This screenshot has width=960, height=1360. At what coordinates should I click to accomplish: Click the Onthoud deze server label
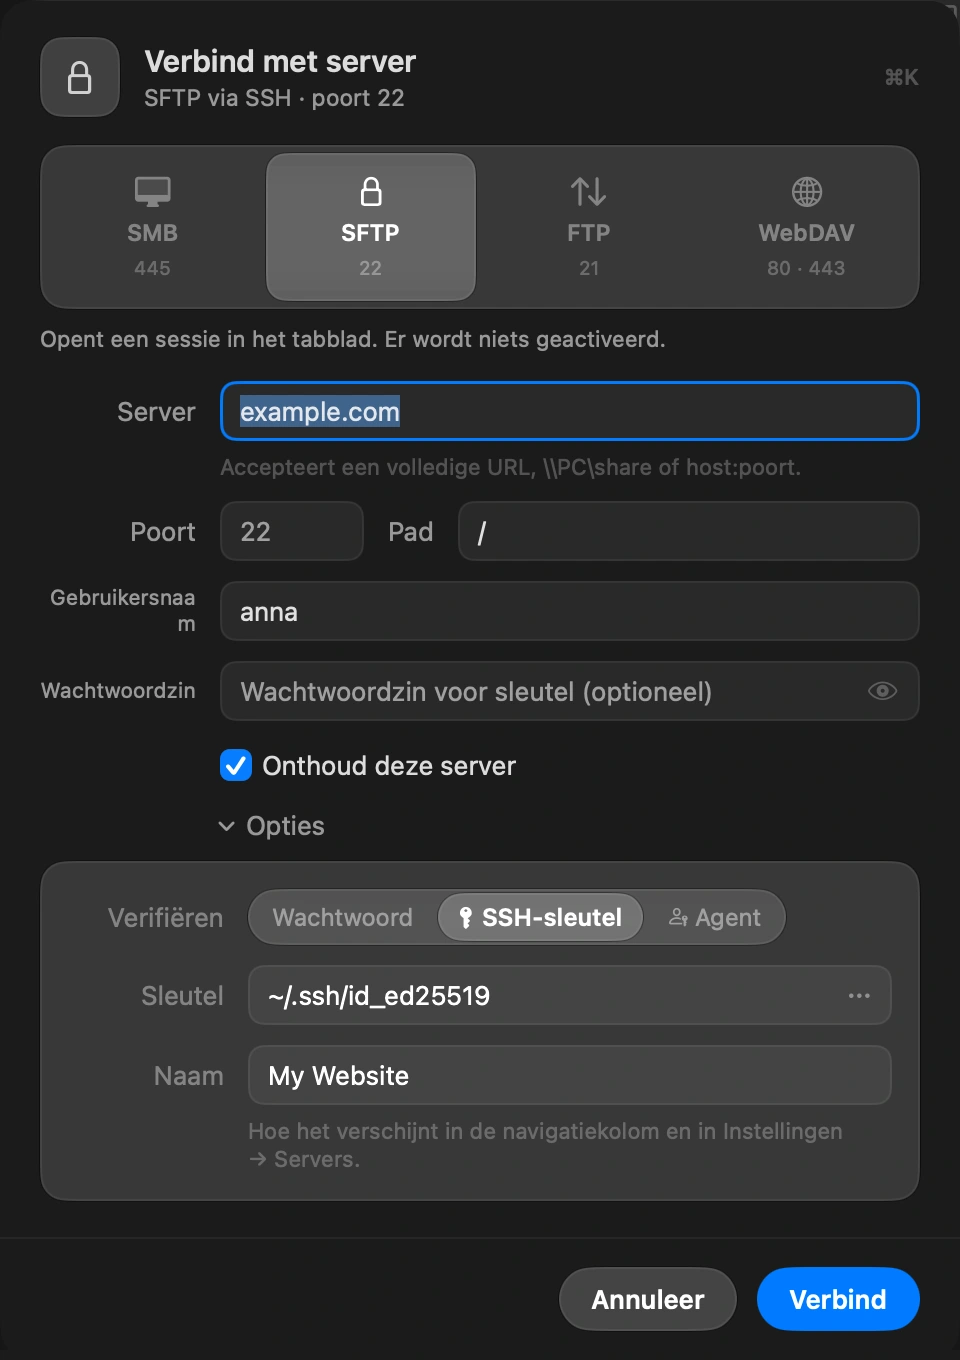pyautogui.click(x=389, y=766)
